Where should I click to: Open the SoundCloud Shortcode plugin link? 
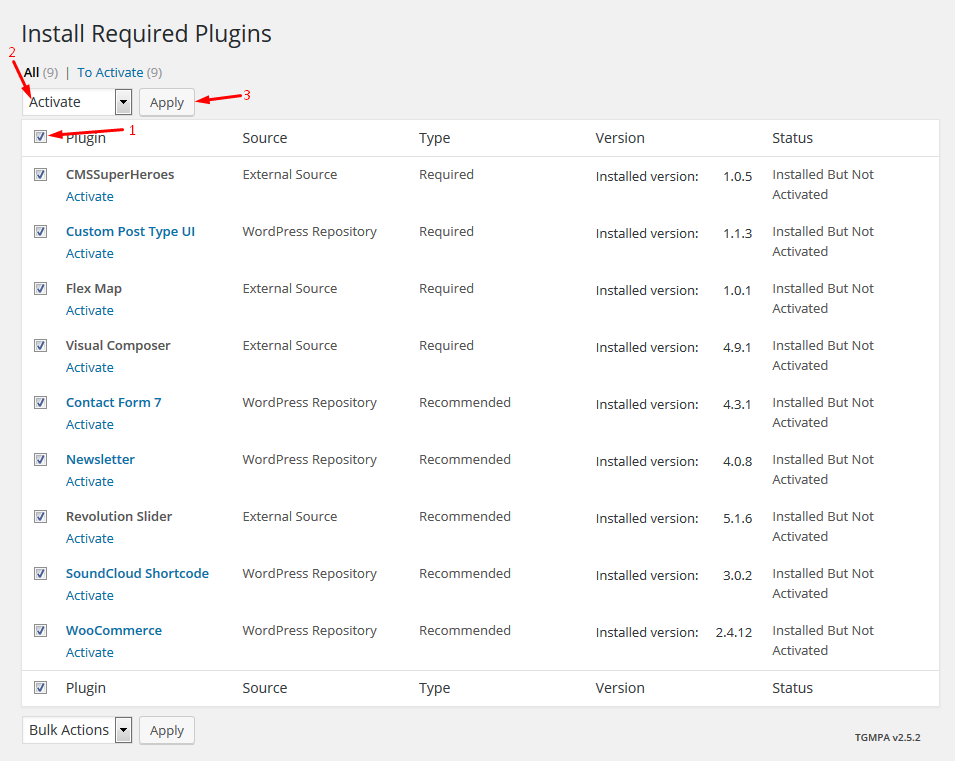pos(137,573)
